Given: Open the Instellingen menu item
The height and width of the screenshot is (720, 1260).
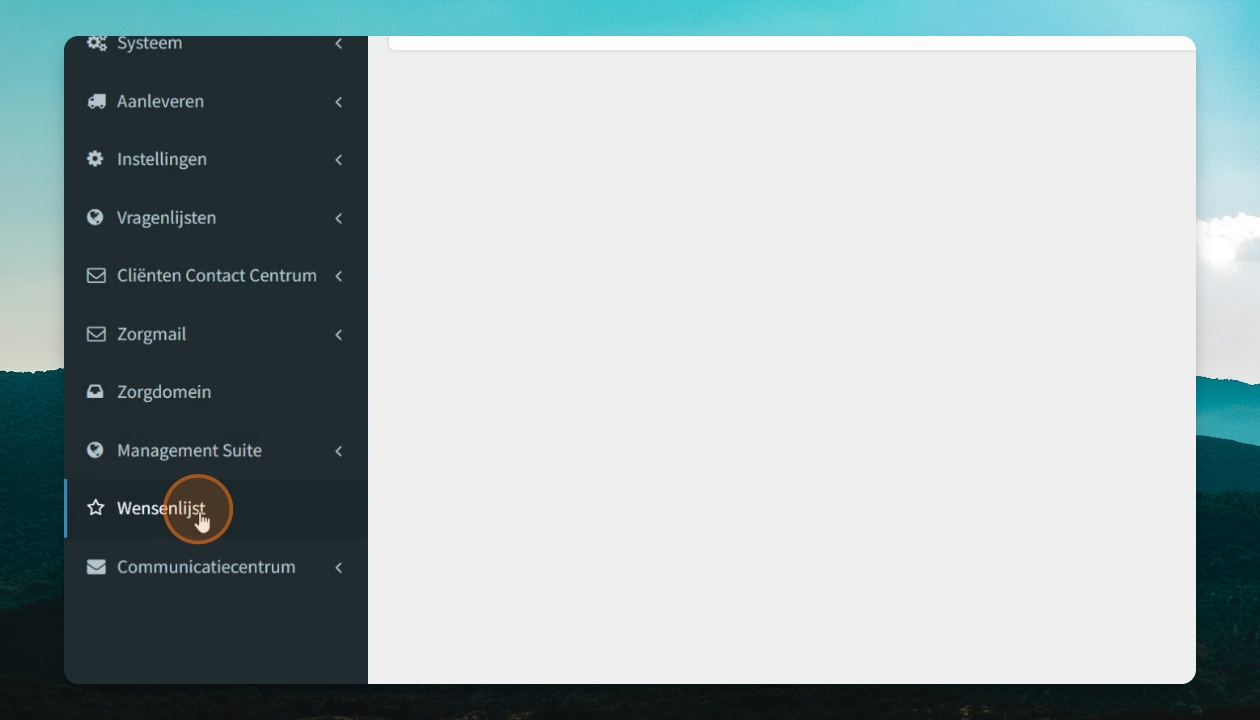Looking at the screenshot, I should coord(162,159).
